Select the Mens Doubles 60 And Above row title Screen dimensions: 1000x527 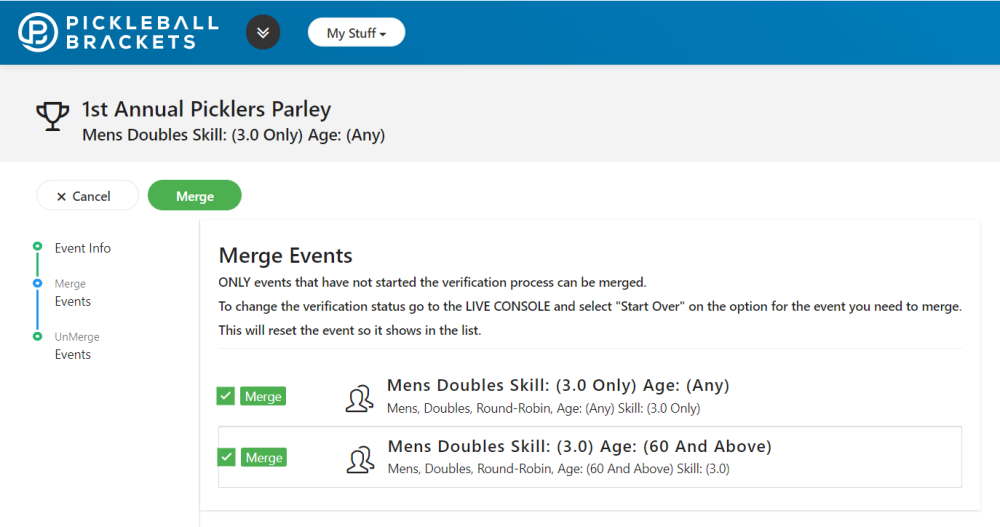pyautogui.click(x=579, y=446)
